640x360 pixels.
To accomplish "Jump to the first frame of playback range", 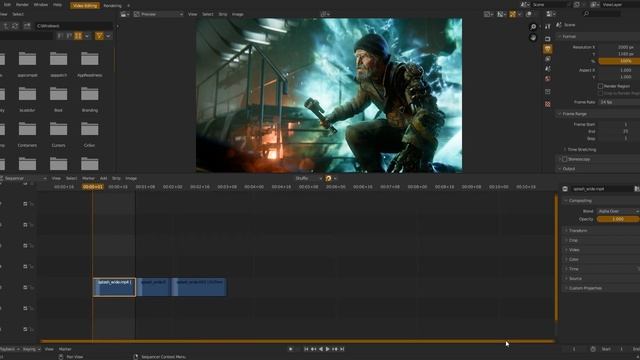I will [306, 349].
